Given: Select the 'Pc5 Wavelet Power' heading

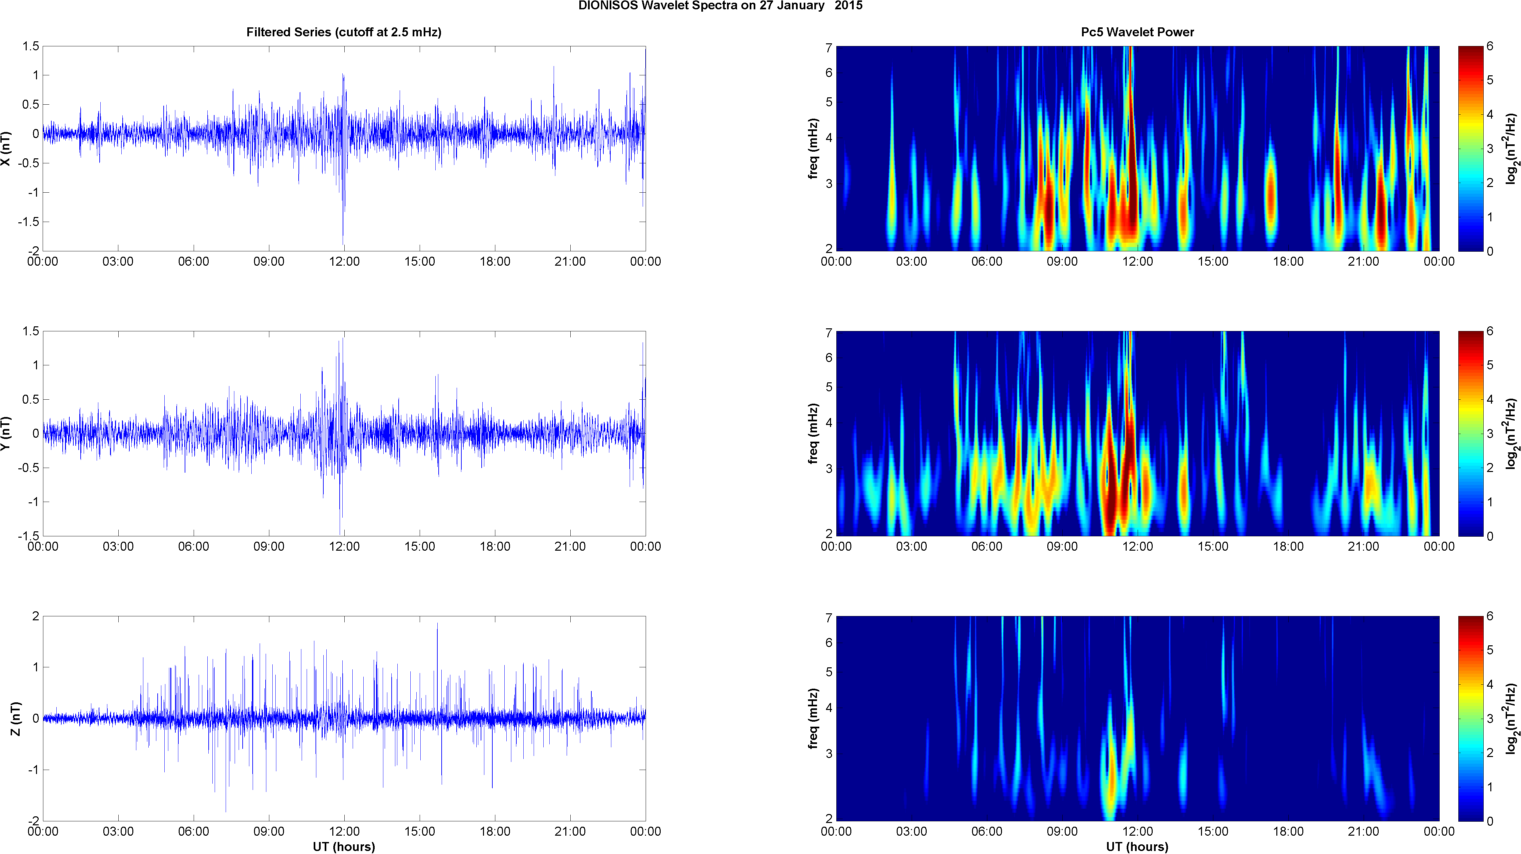Looking at the screenshot, I should click(x=1137, y=32).
